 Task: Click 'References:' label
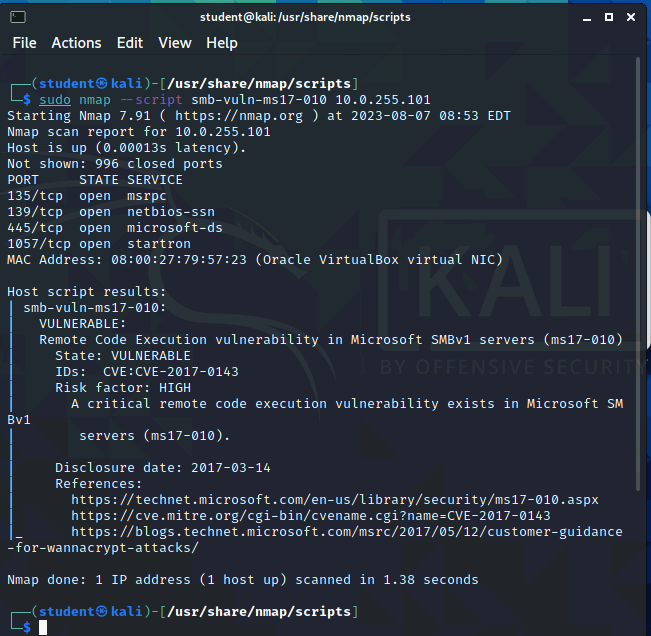click(98, 484)
